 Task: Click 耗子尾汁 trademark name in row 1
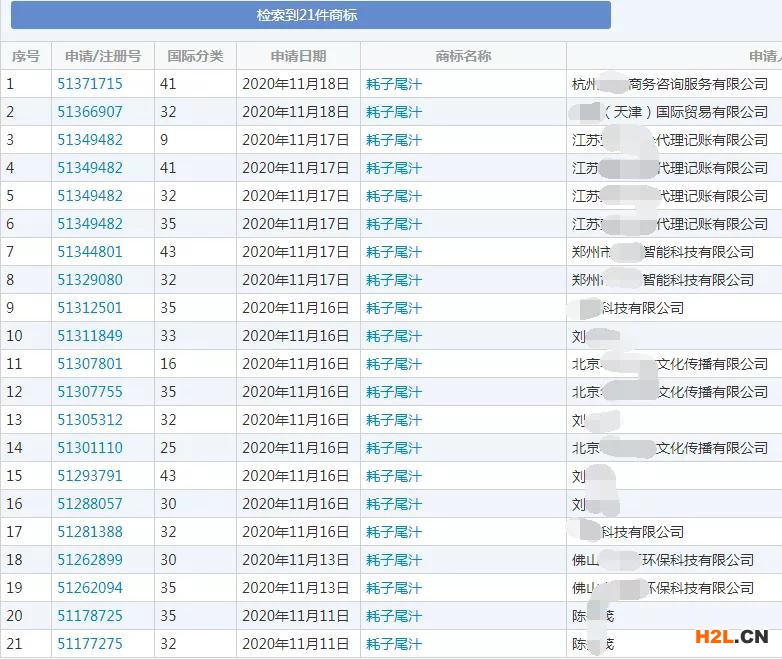point(394,84)
